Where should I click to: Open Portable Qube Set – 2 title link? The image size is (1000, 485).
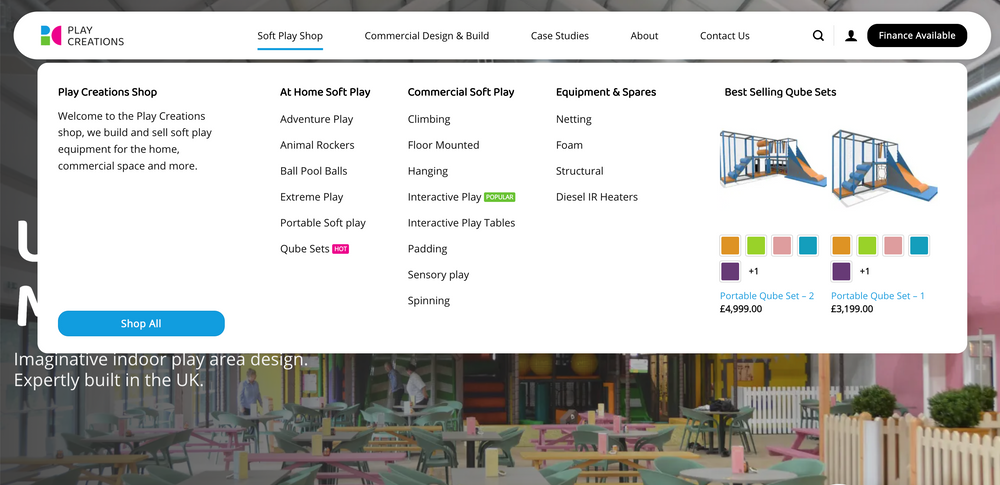click(x=767, y=296)
